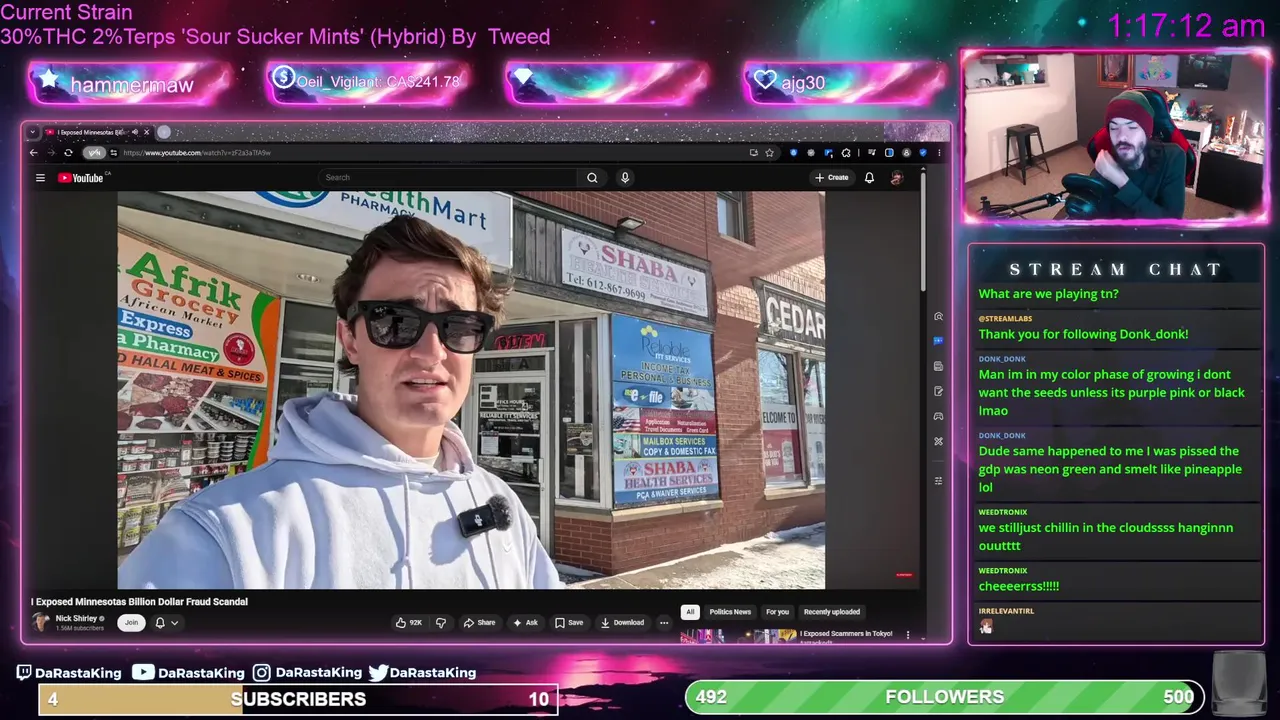Click Nick Shirley channel avatar

click(x=41, y=622)
